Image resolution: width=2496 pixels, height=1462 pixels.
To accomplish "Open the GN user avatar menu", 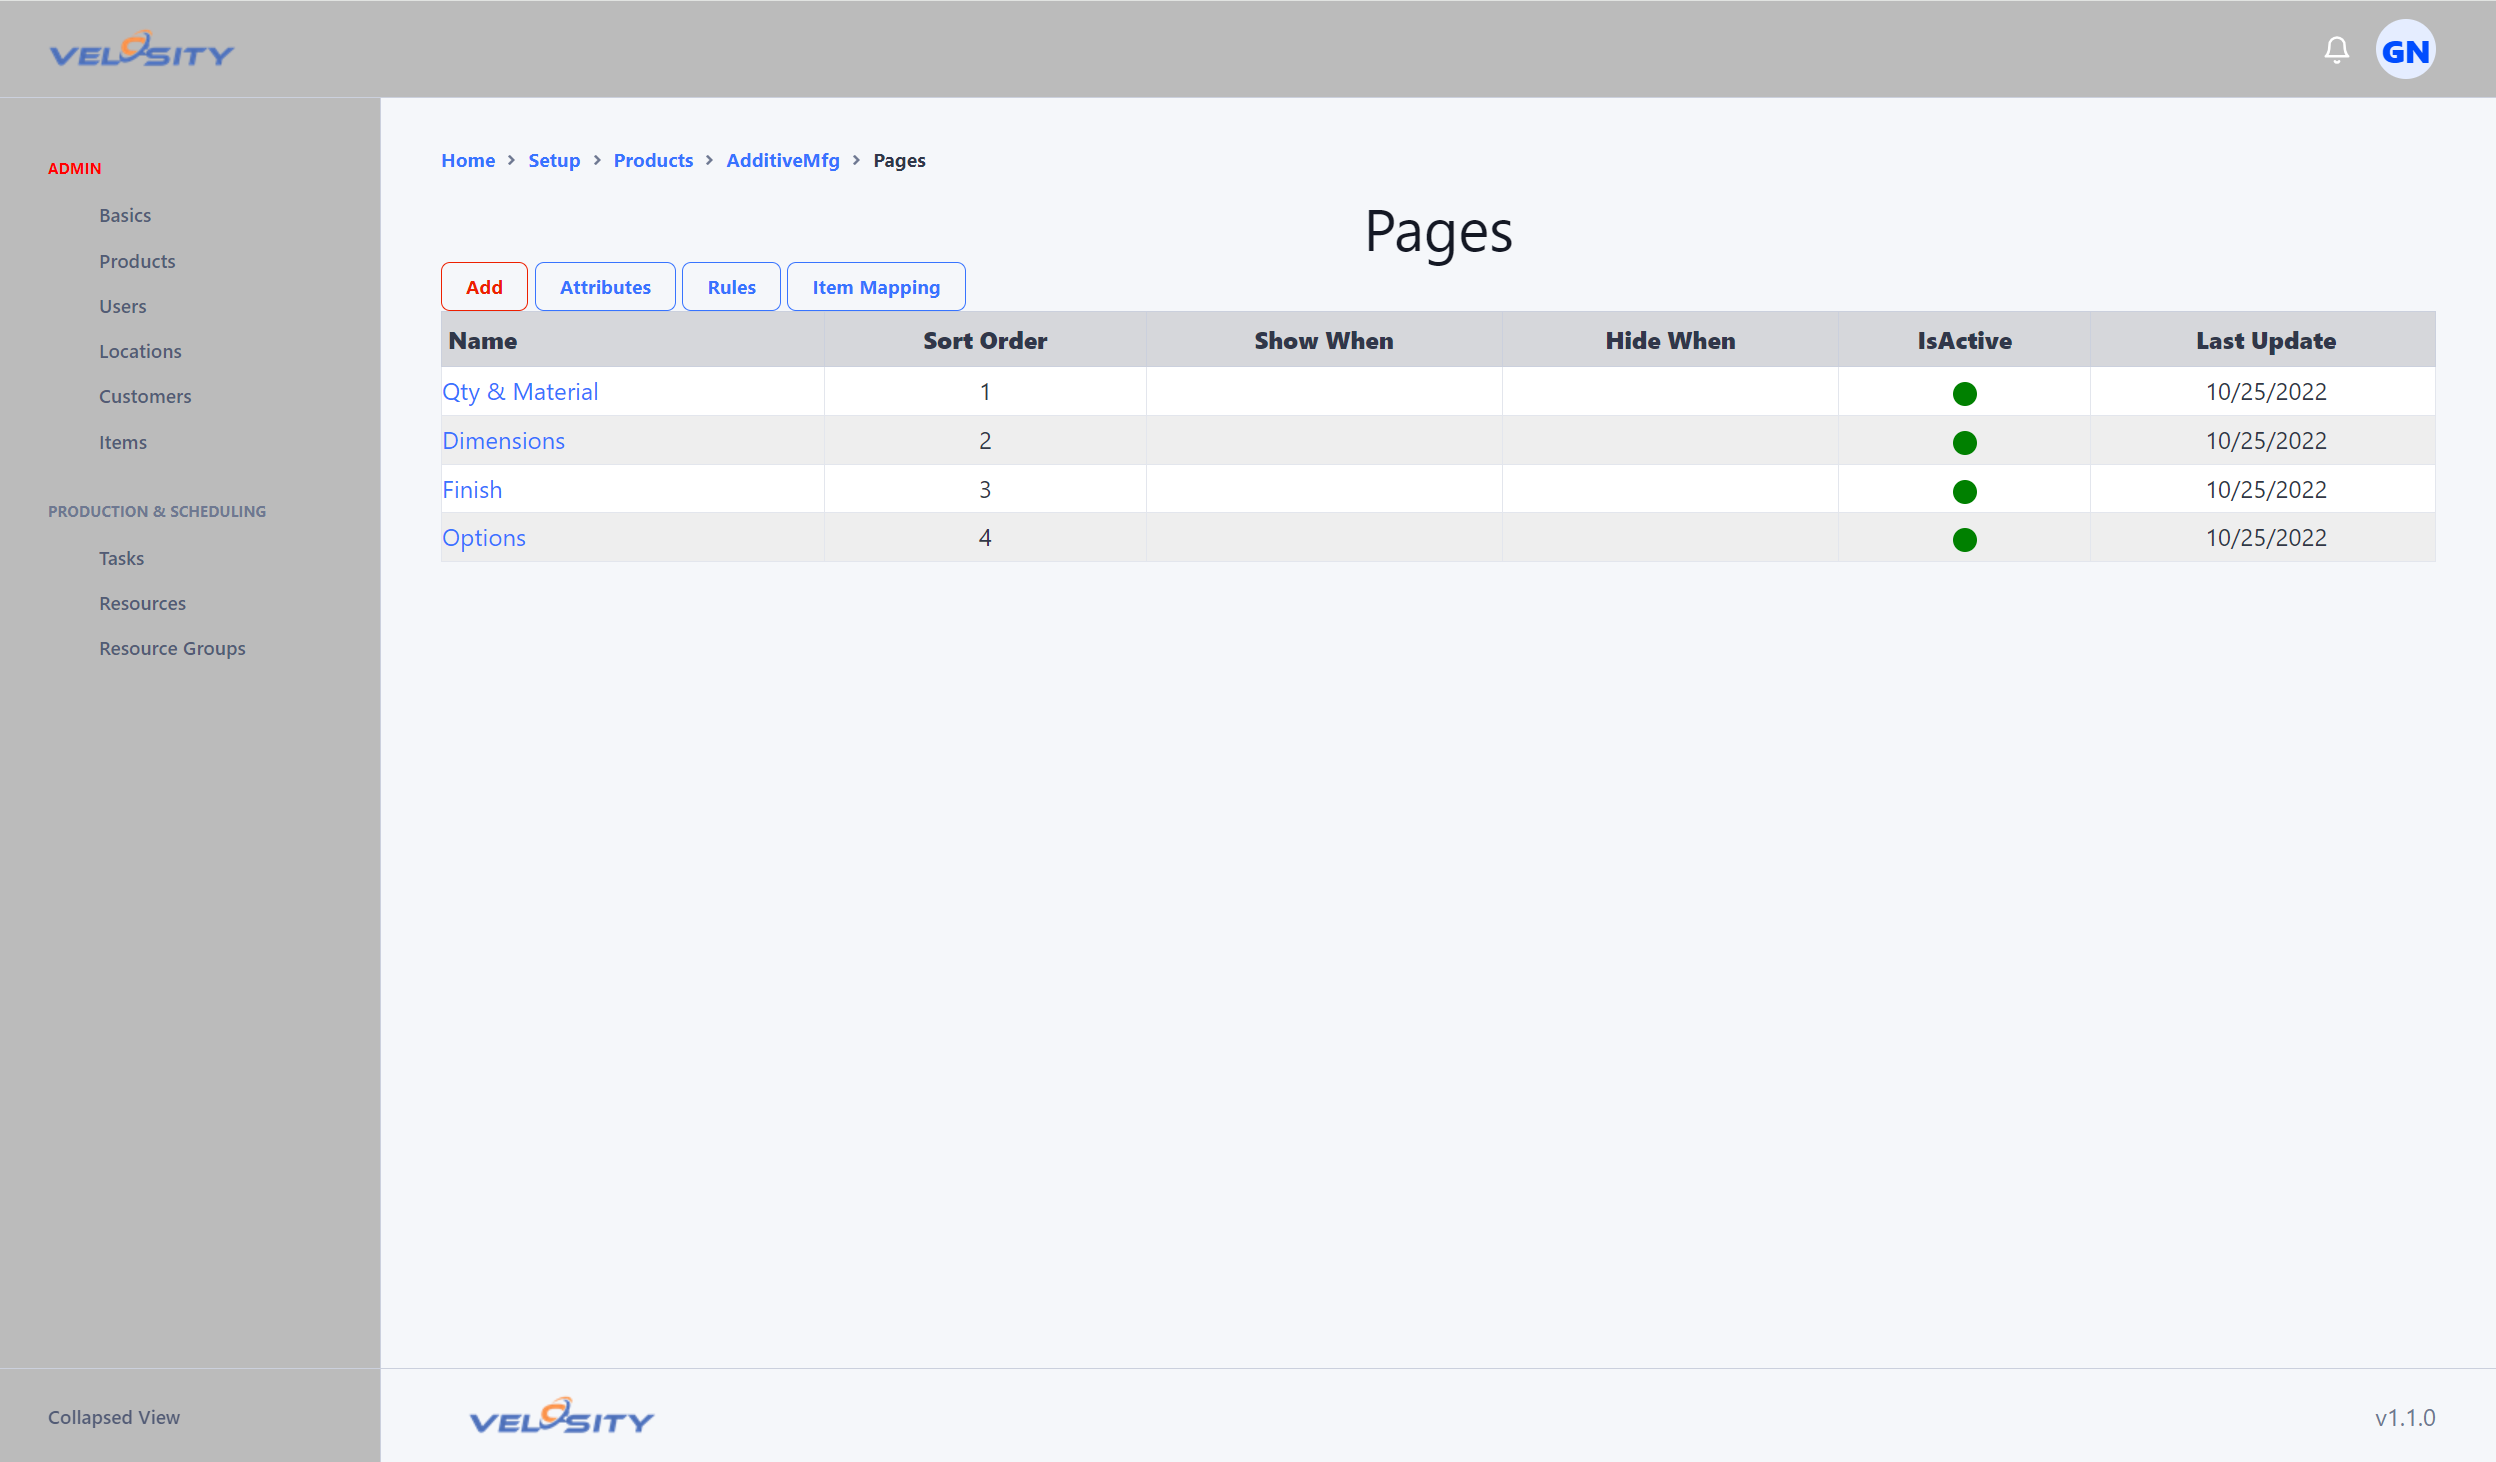I will pos(2405,50).
